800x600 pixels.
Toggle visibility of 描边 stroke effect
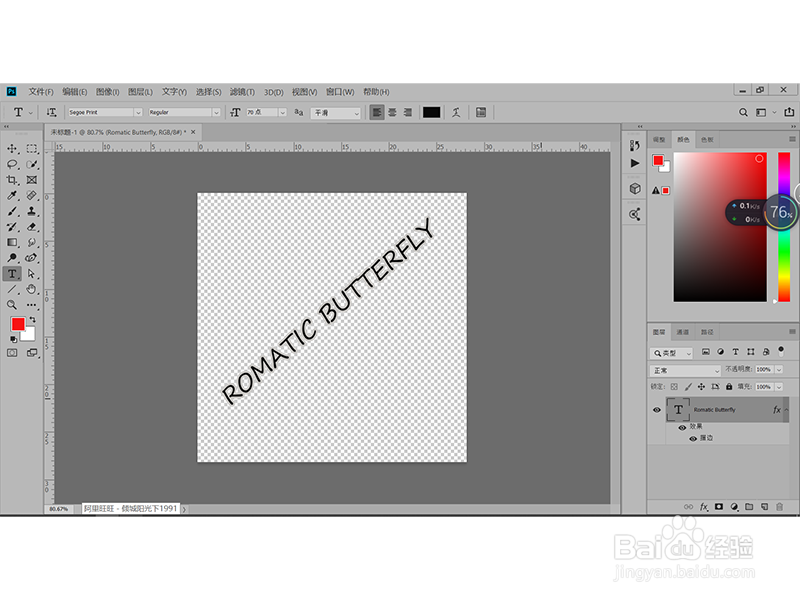point(693,439)
